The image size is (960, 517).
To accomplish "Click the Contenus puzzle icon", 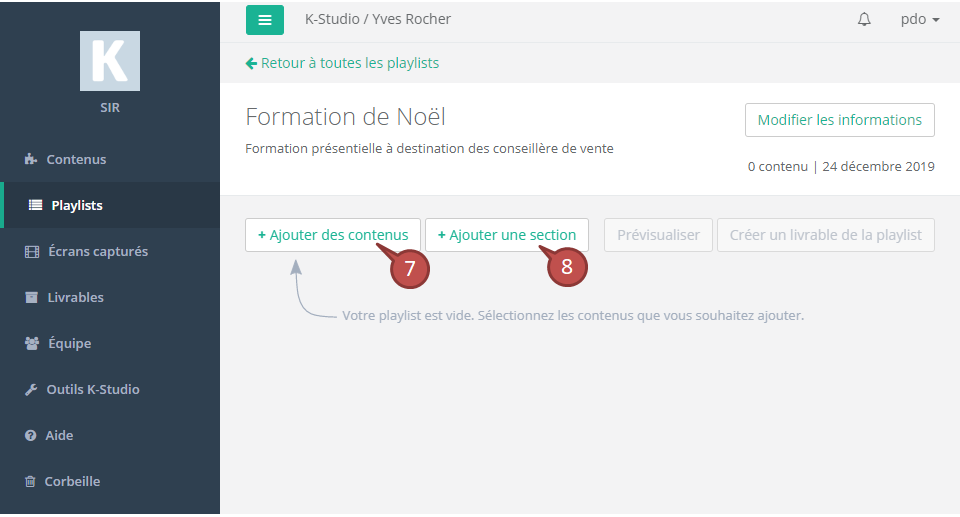I will 31,159.
